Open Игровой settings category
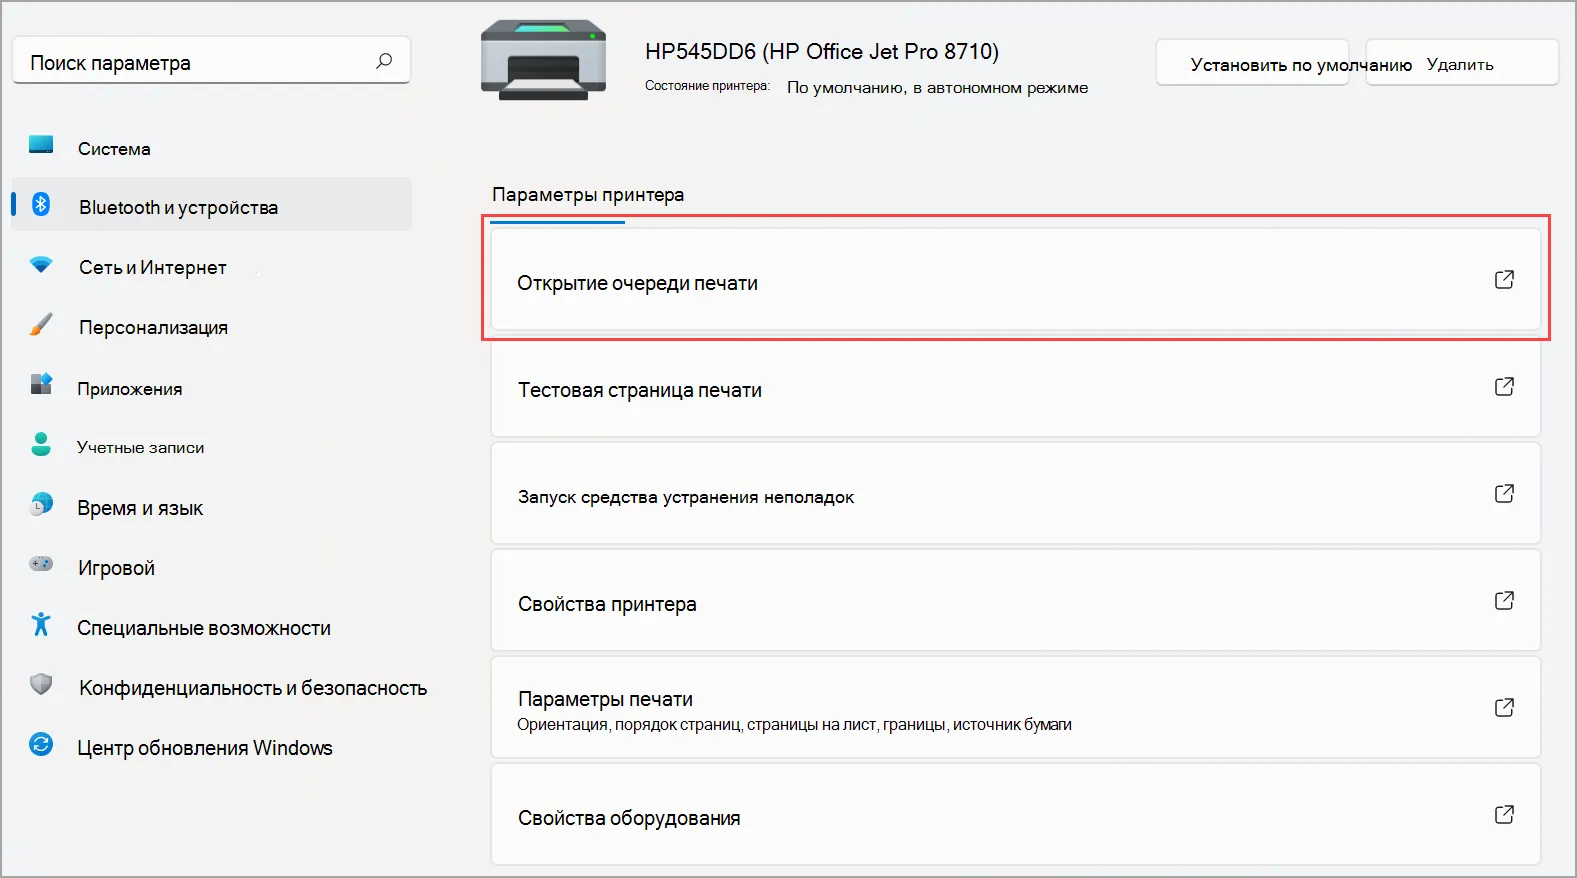Viewport: 1577px width, 878px height. coord(211,568)
